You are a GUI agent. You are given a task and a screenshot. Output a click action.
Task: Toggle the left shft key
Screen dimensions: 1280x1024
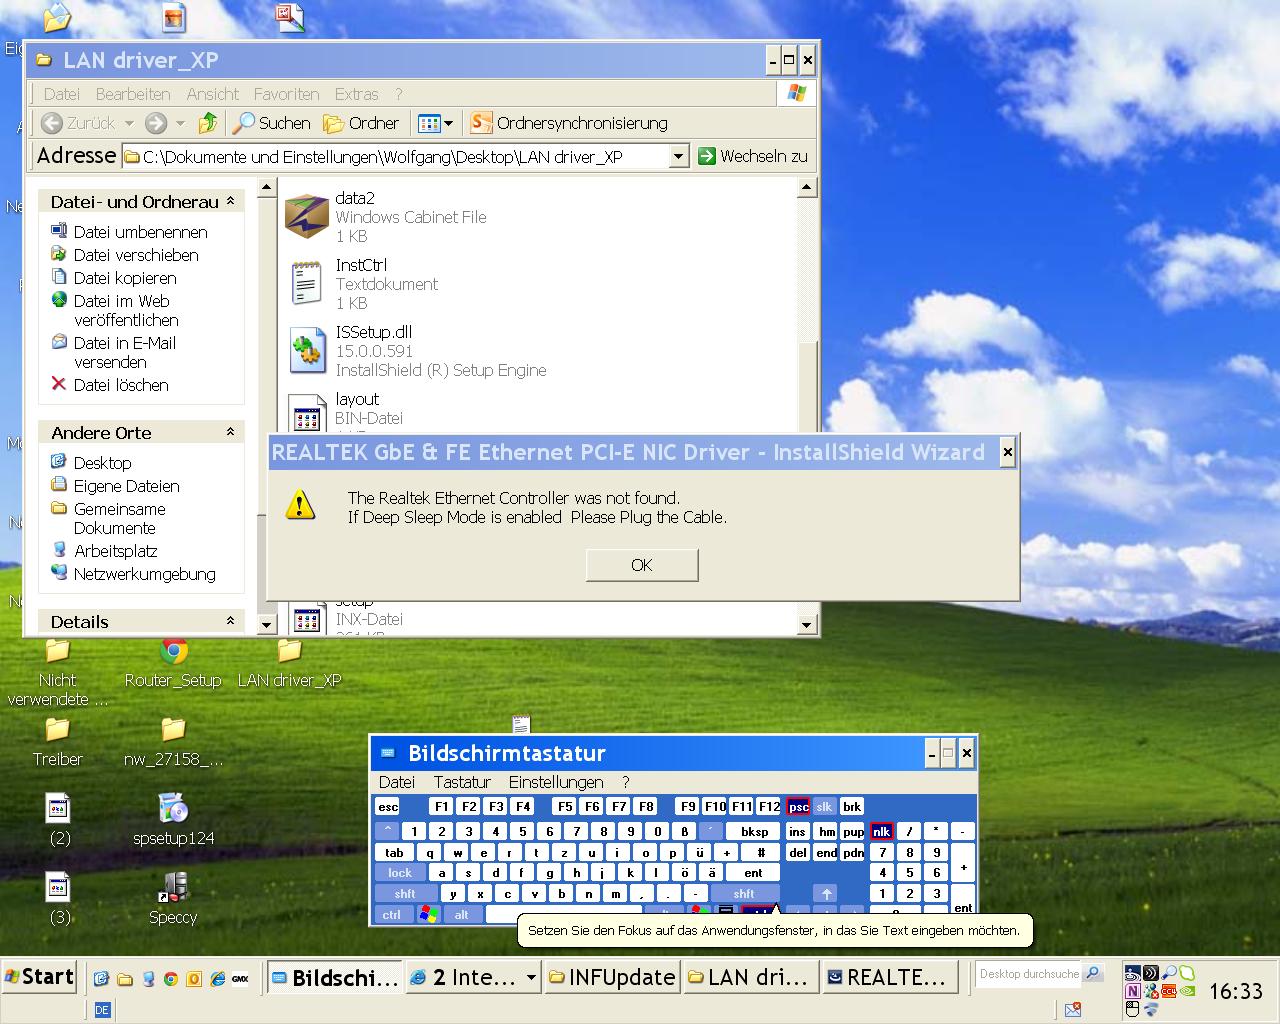[405, 894]
